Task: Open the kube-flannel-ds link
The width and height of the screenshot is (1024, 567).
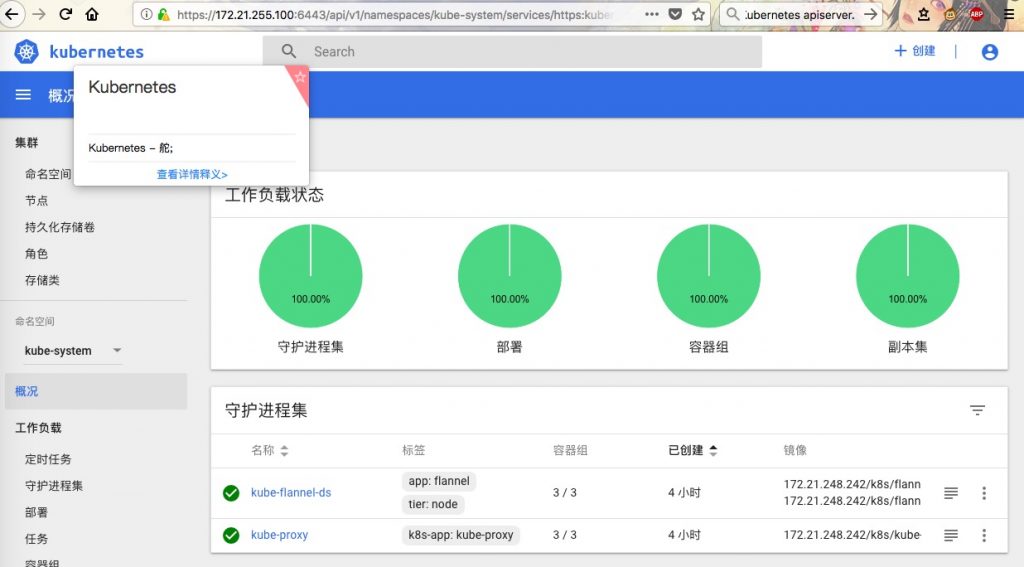Action: [291, 493]
